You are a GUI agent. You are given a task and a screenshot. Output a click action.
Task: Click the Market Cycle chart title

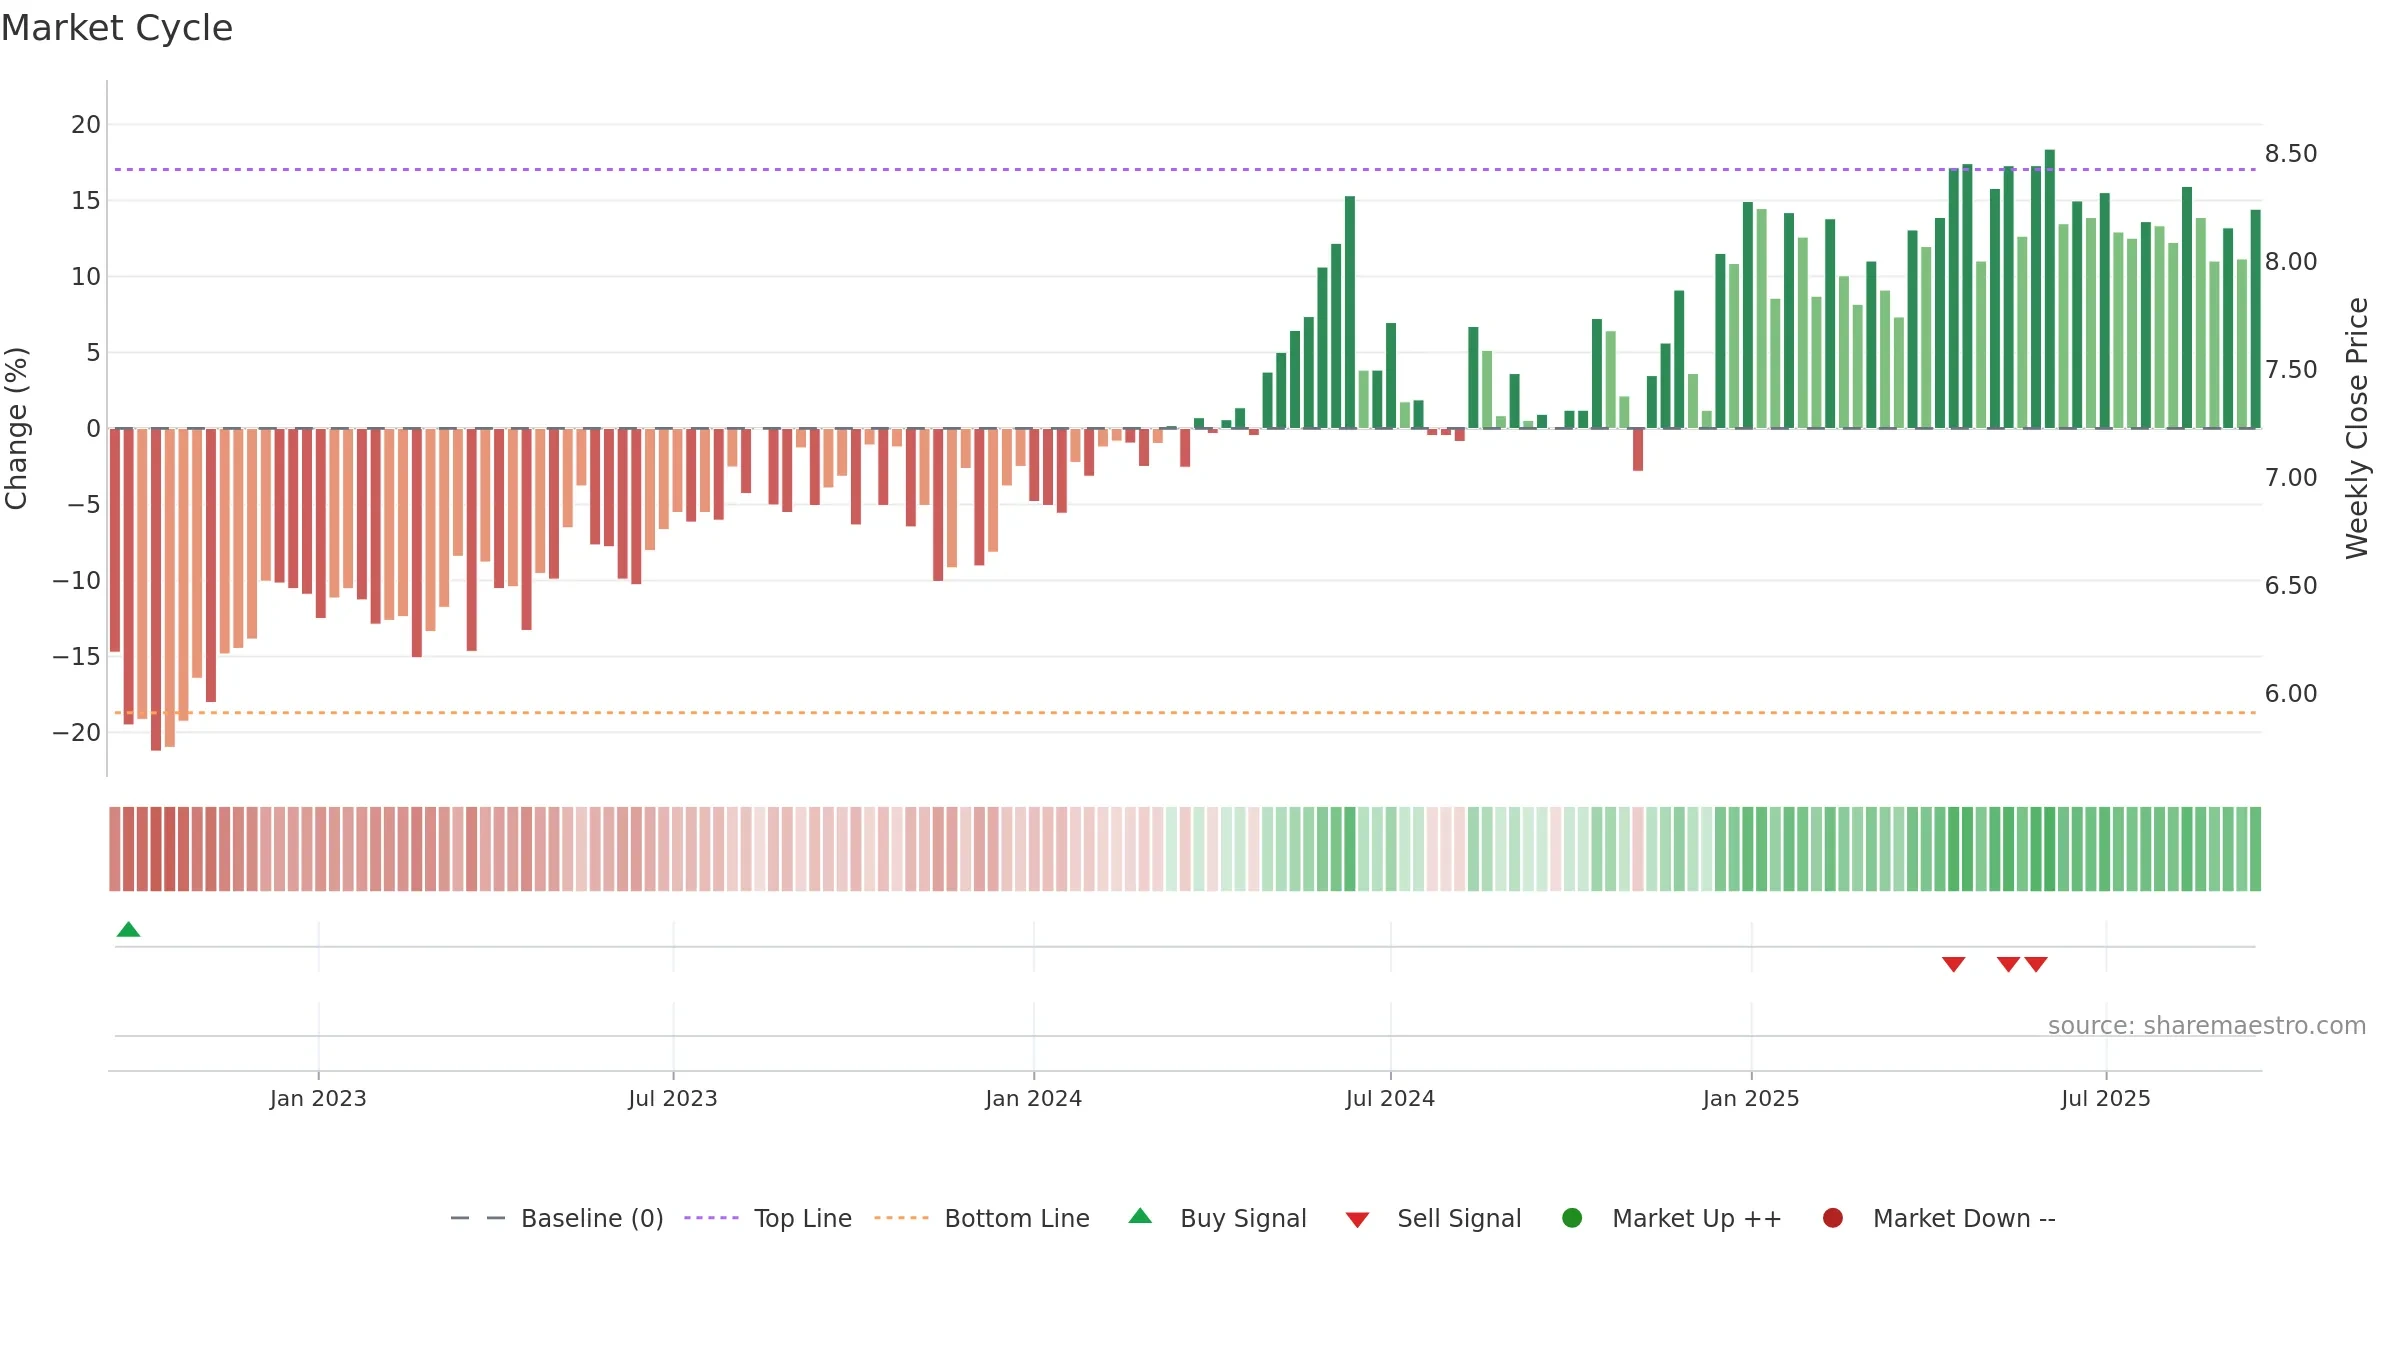pyautogui.click(x=117, y=28)
